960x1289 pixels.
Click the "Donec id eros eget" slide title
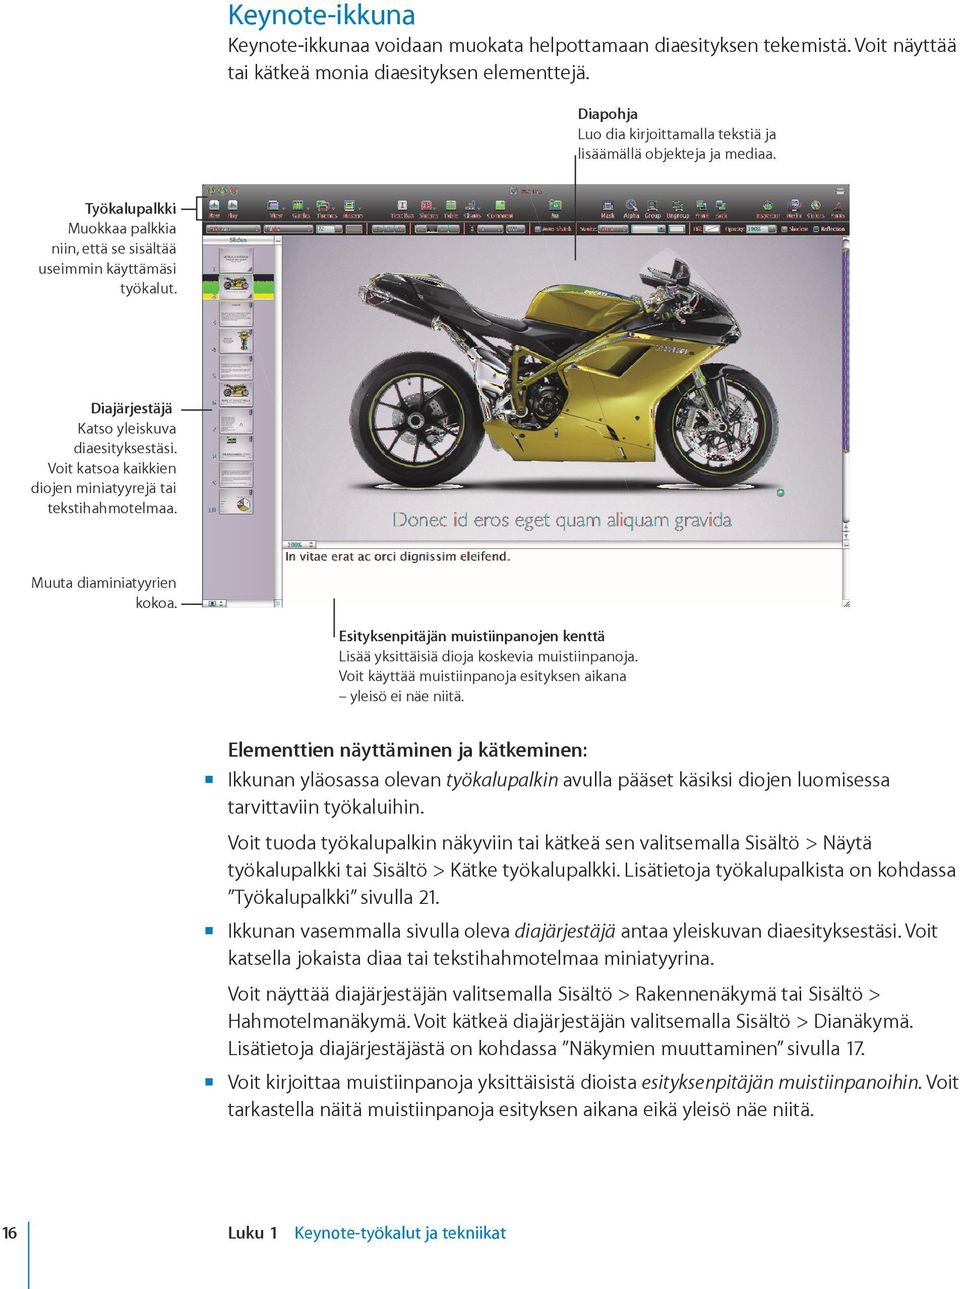562,520
